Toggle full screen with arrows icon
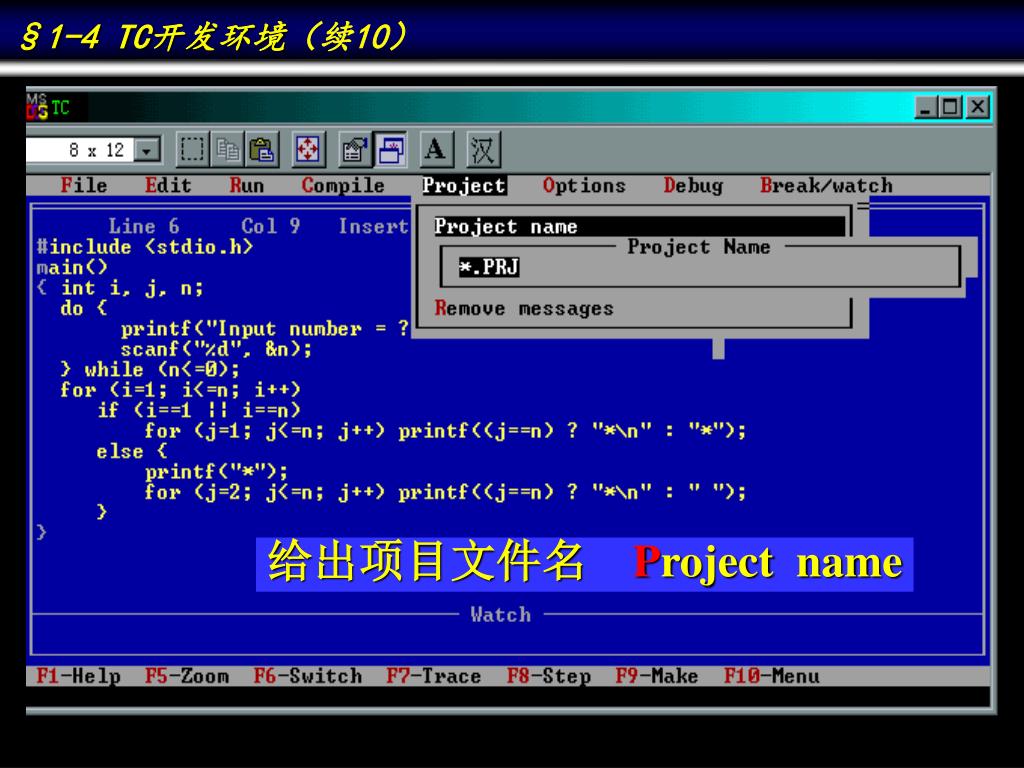 click(308, 150)
